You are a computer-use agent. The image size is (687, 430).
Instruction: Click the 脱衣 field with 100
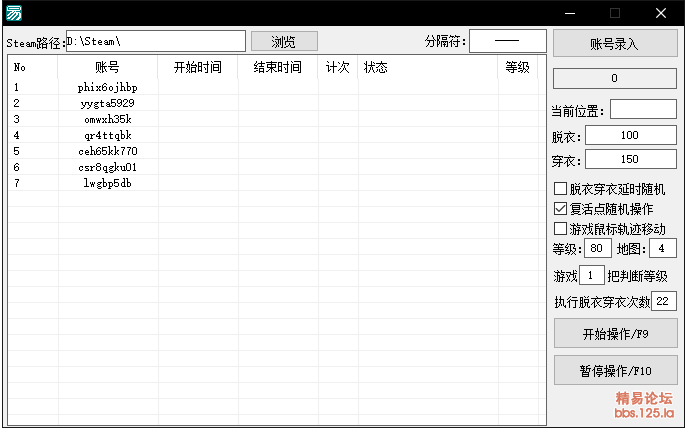point(630,135)
